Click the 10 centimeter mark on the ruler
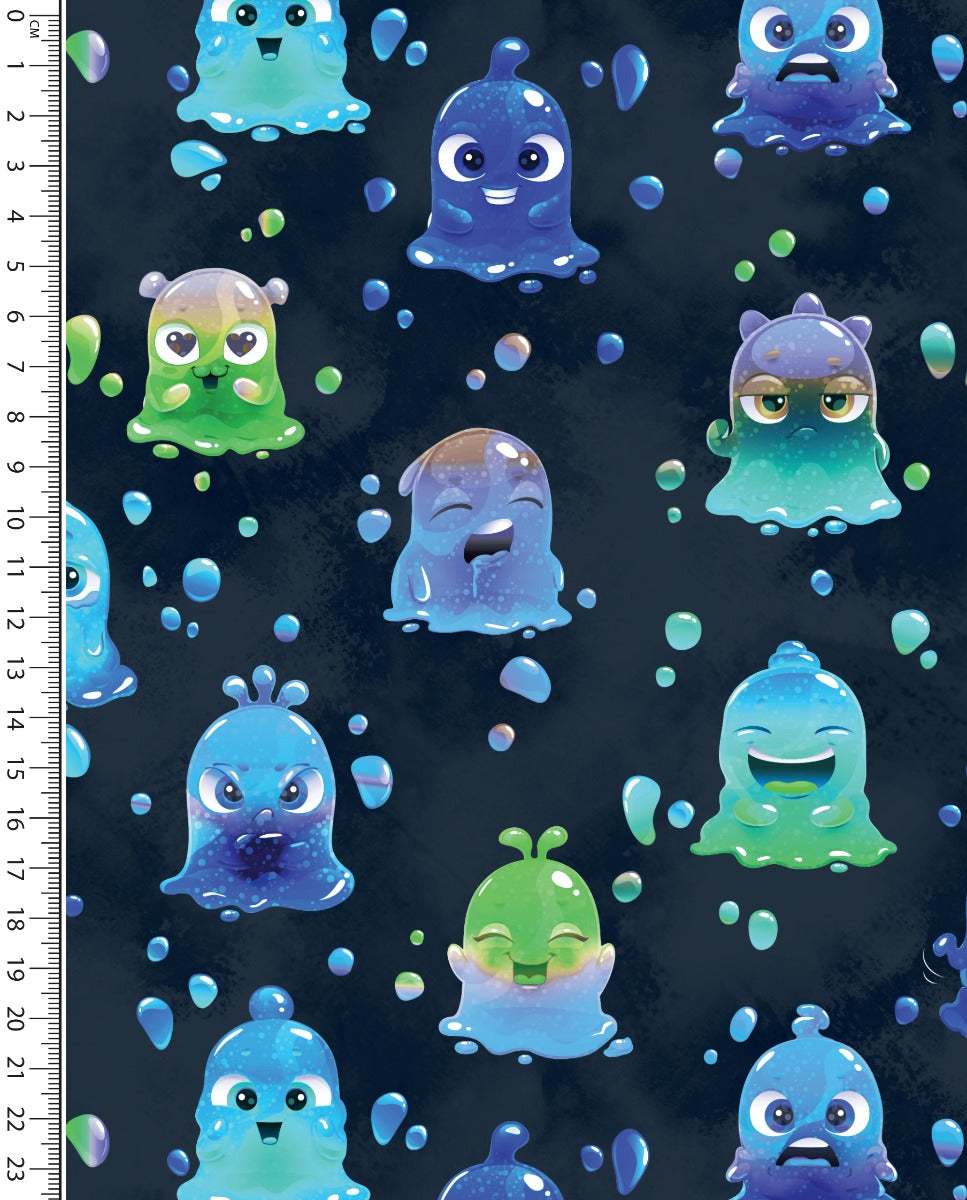This screenshot has height=1200, width=967. pos(16,517)
